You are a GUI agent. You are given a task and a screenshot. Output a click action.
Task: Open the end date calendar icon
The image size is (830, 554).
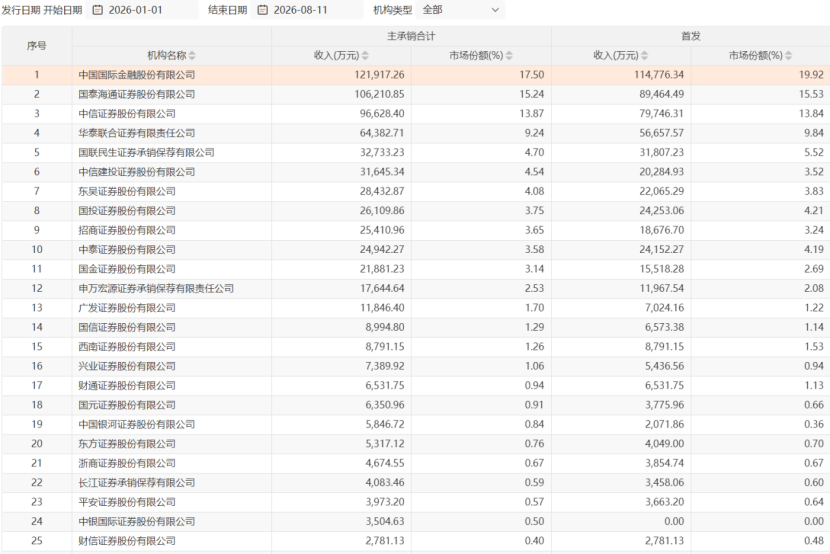(x=263, y=10)
